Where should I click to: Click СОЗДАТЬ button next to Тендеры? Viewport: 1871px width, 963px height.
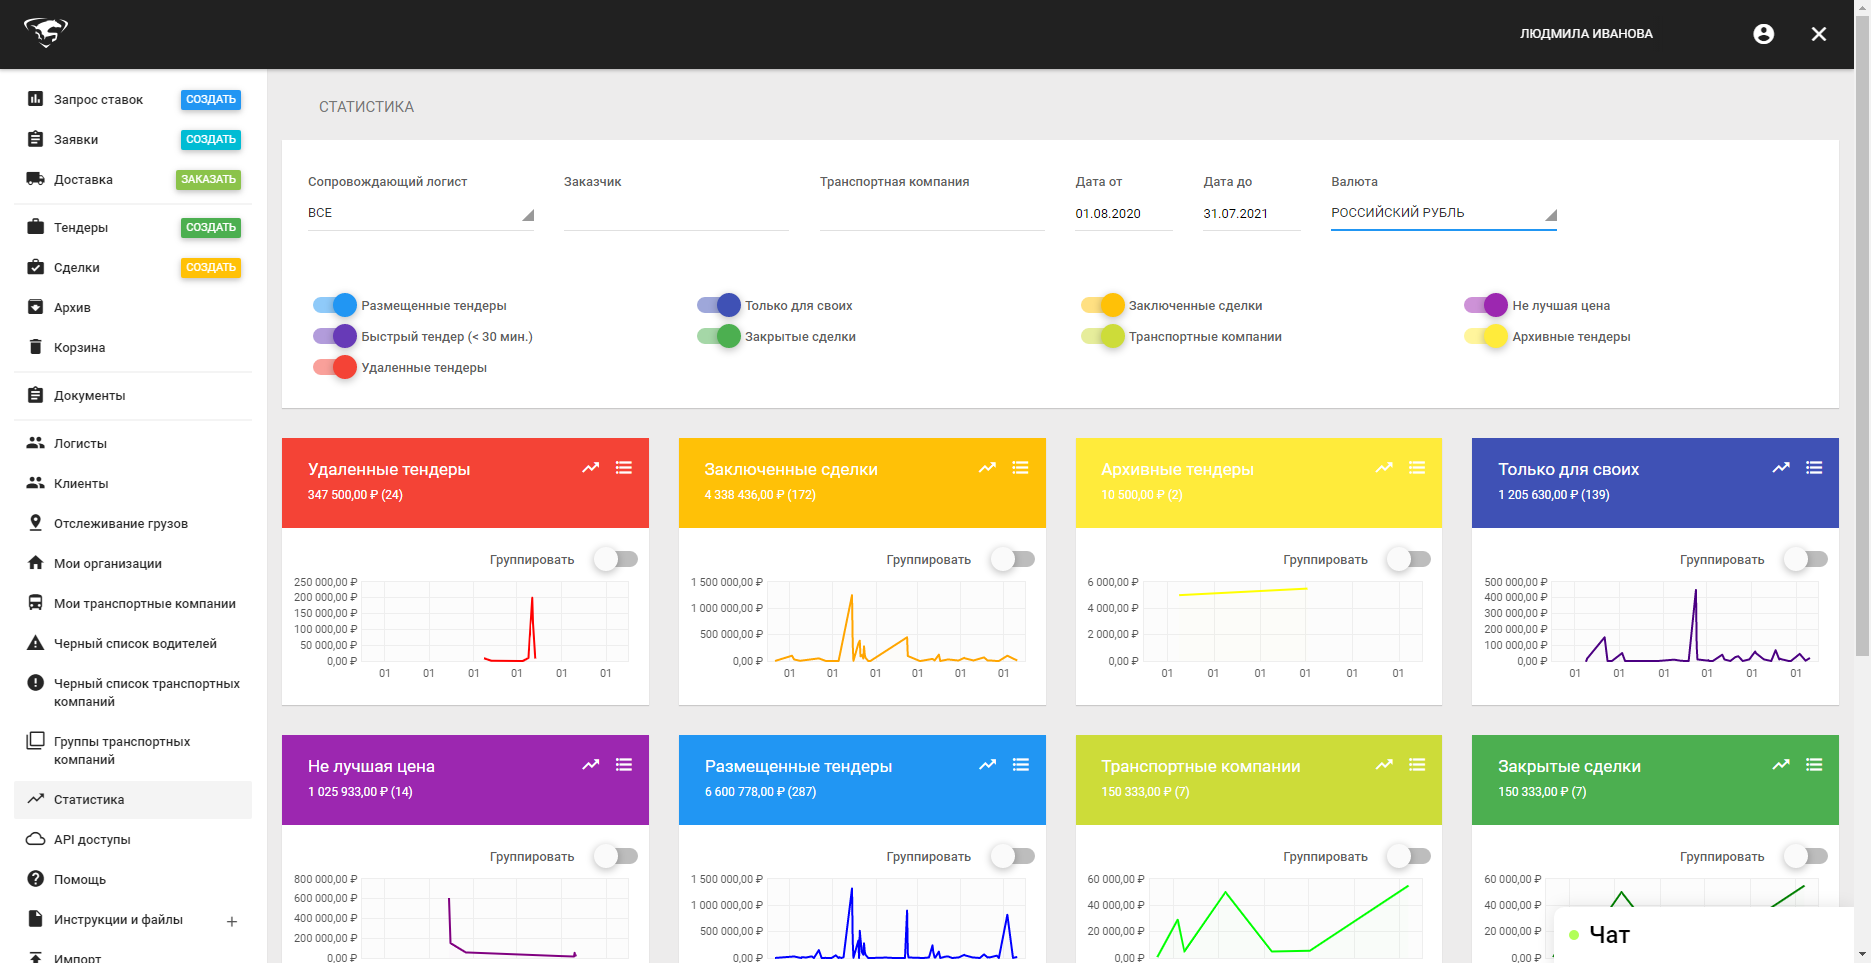pos(211,228)
